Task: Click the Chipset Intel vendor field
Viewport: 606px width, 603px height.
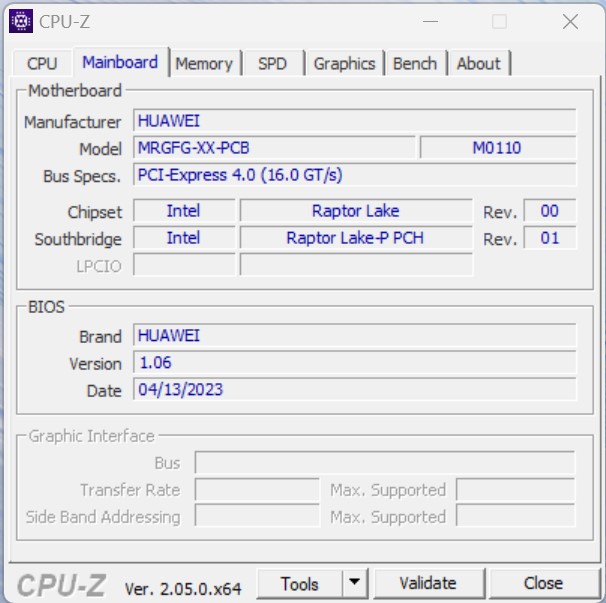Action: coord(184,211)
